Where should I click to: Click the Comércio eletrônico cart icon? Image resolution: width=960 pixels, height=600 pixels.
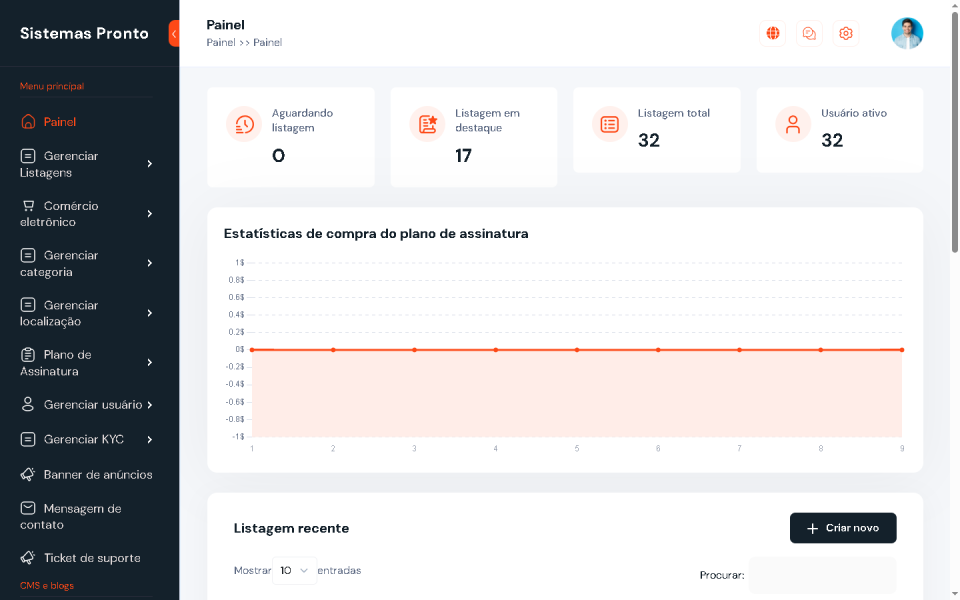(x=27, y=205)
